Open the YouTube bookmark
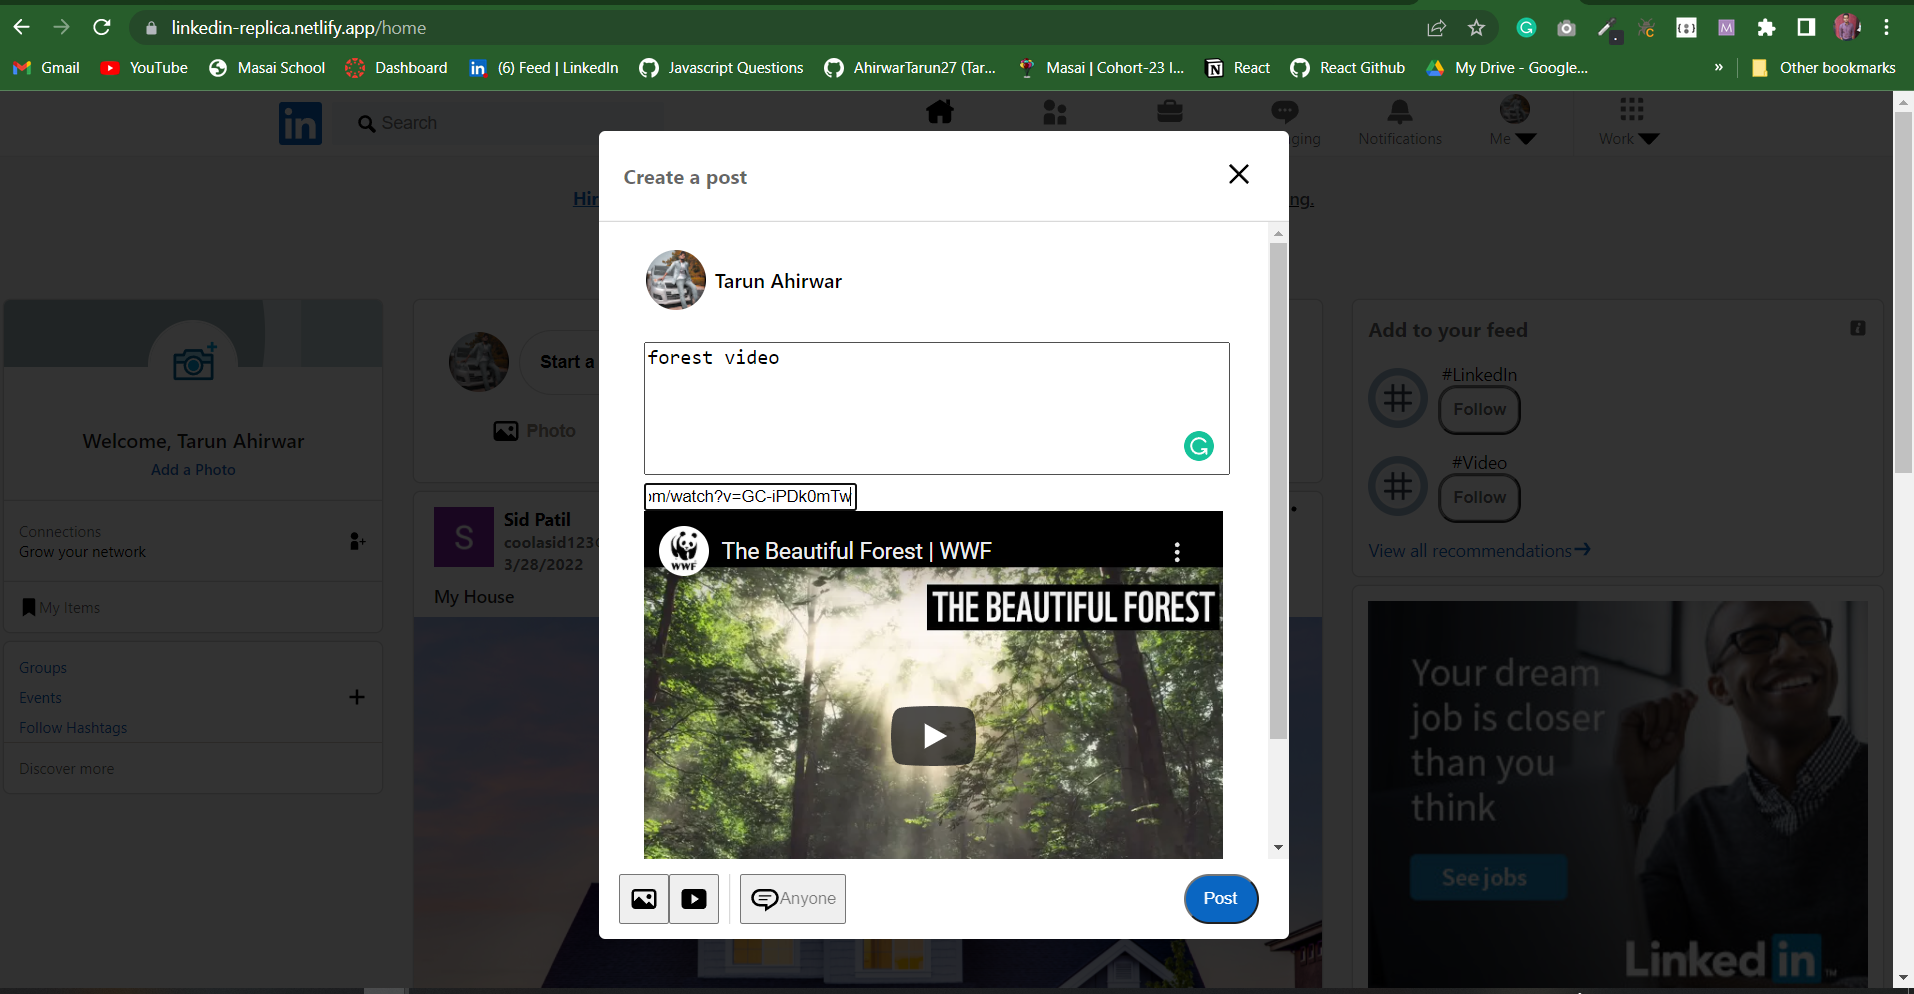The height and width of the screenshot is (994, 1914). click(x=145, y=68)
